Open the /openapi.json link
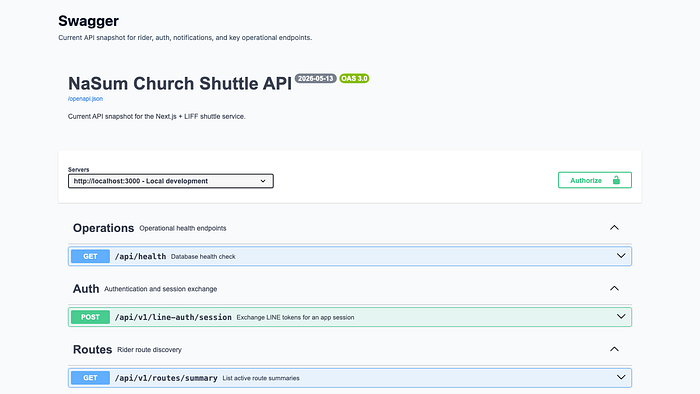Screen dimensions: 700x394 (85, 99)
